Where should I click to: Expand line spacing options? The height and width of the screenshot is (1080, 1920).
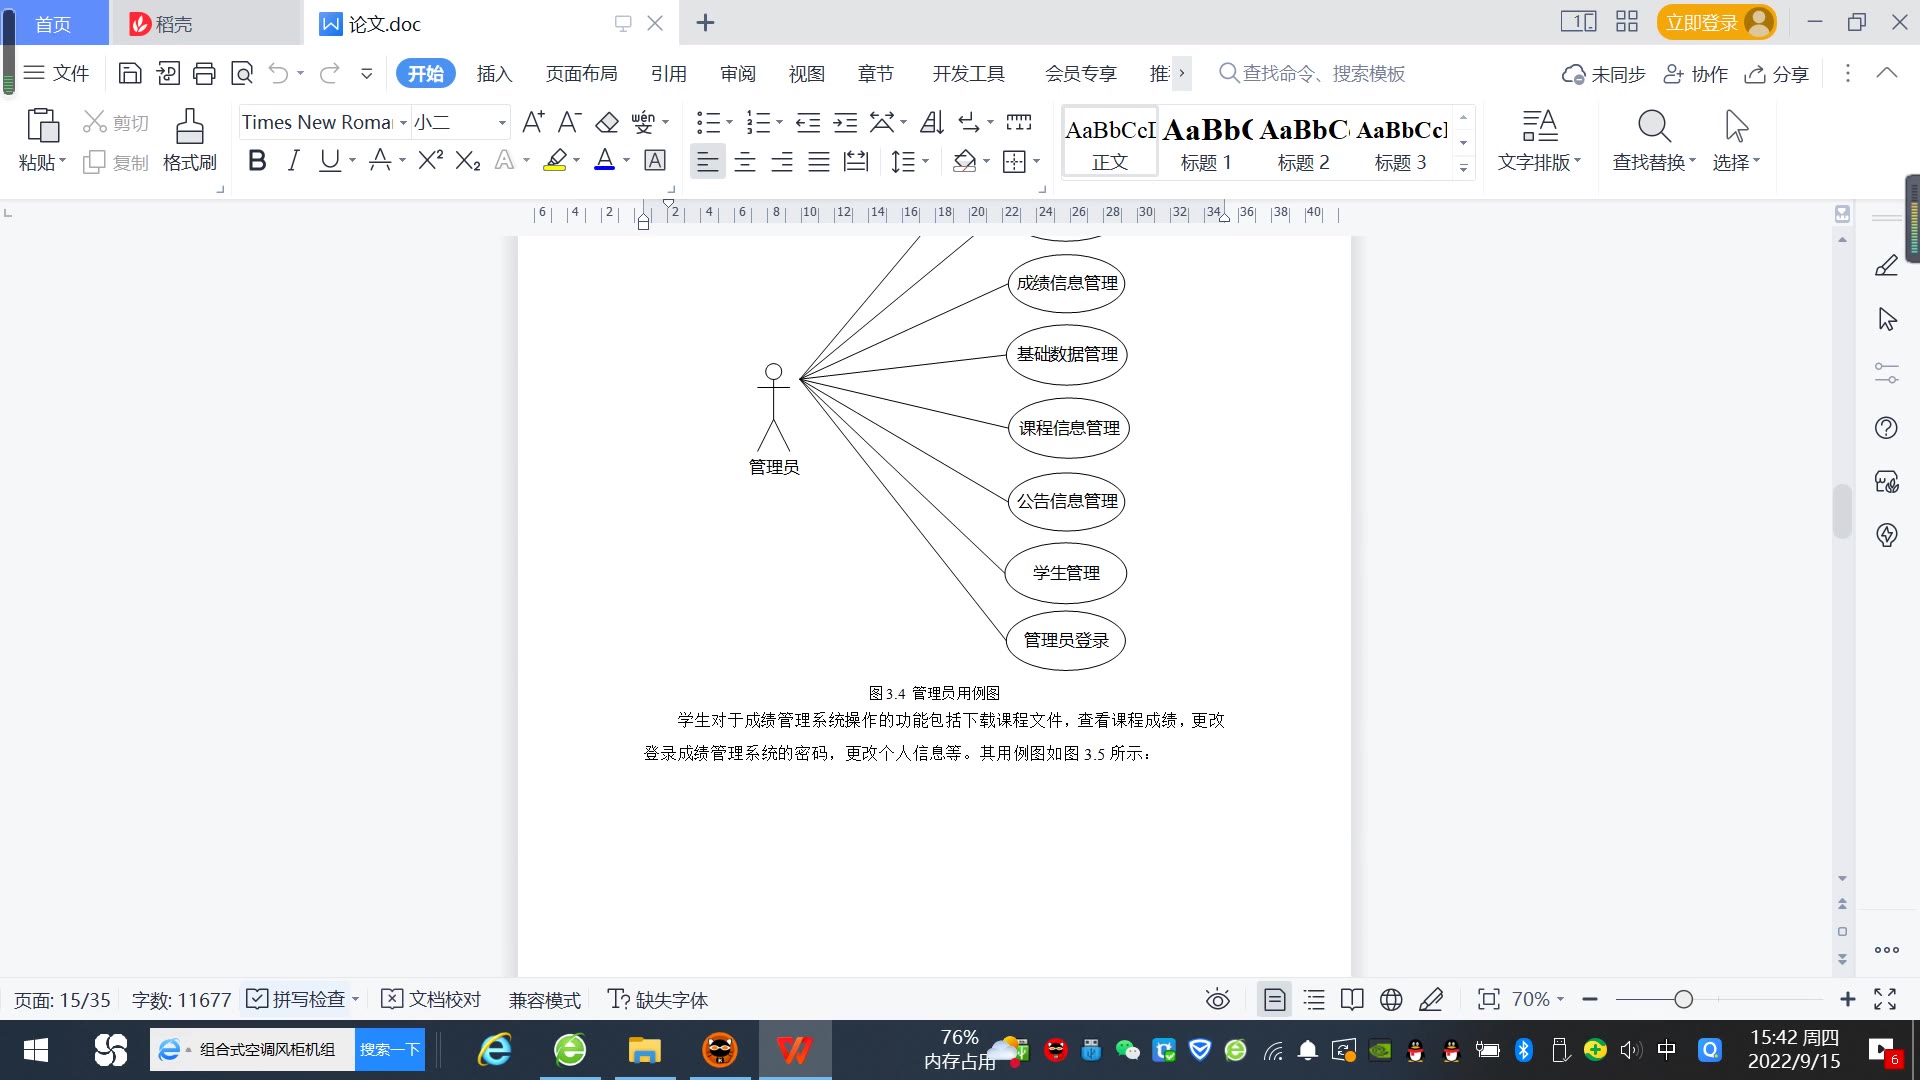(x=926, y=161)
